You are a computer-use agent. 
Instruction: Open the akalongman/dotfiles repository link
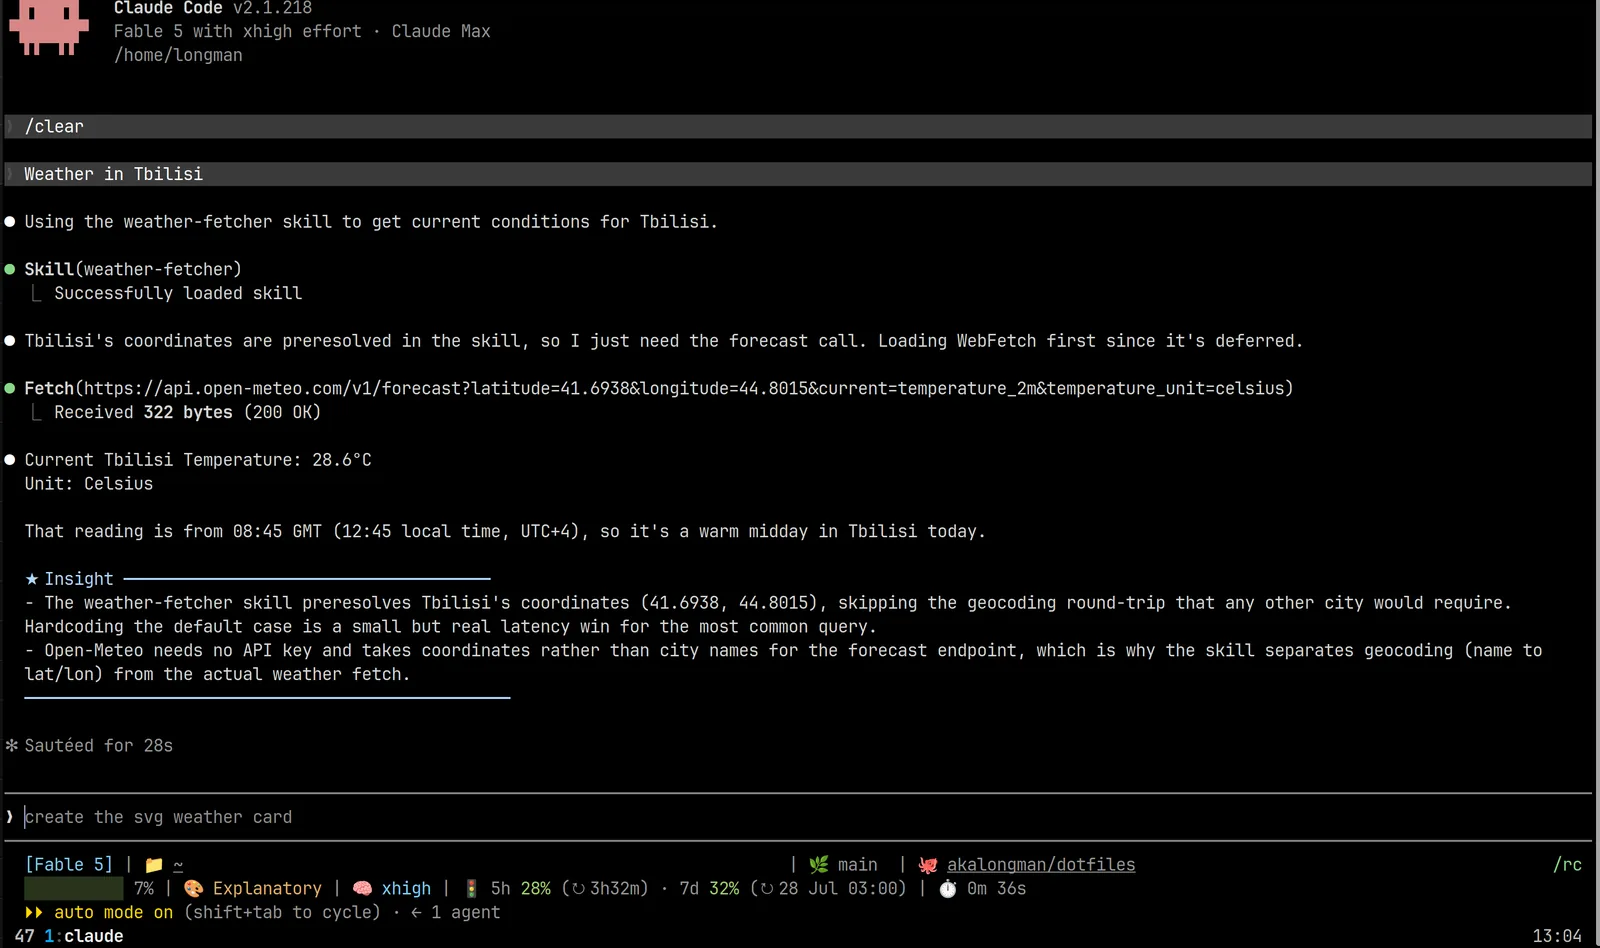1041,865
